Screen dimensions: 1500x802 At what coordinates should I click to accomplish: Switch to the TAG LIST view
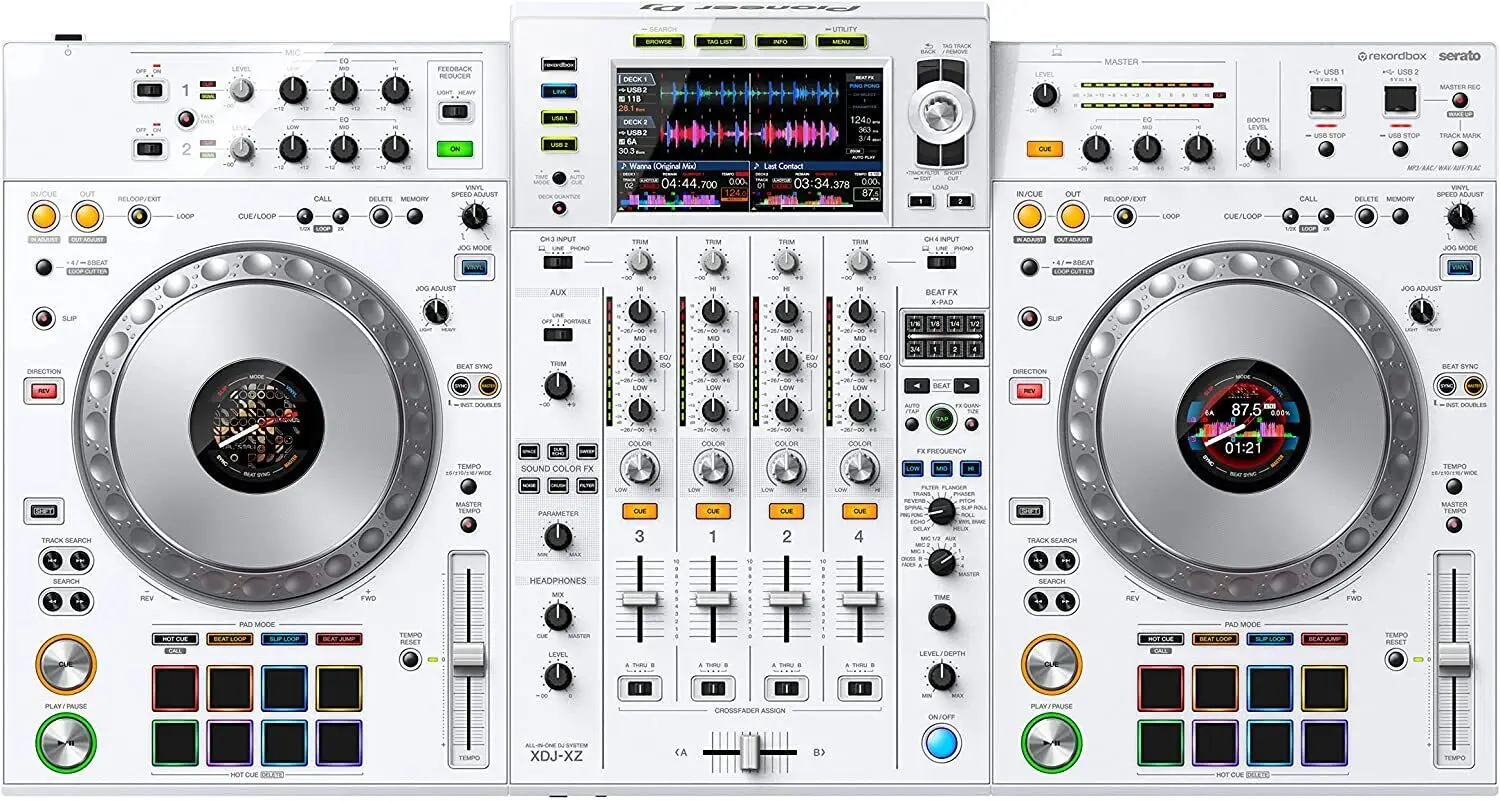719,41
